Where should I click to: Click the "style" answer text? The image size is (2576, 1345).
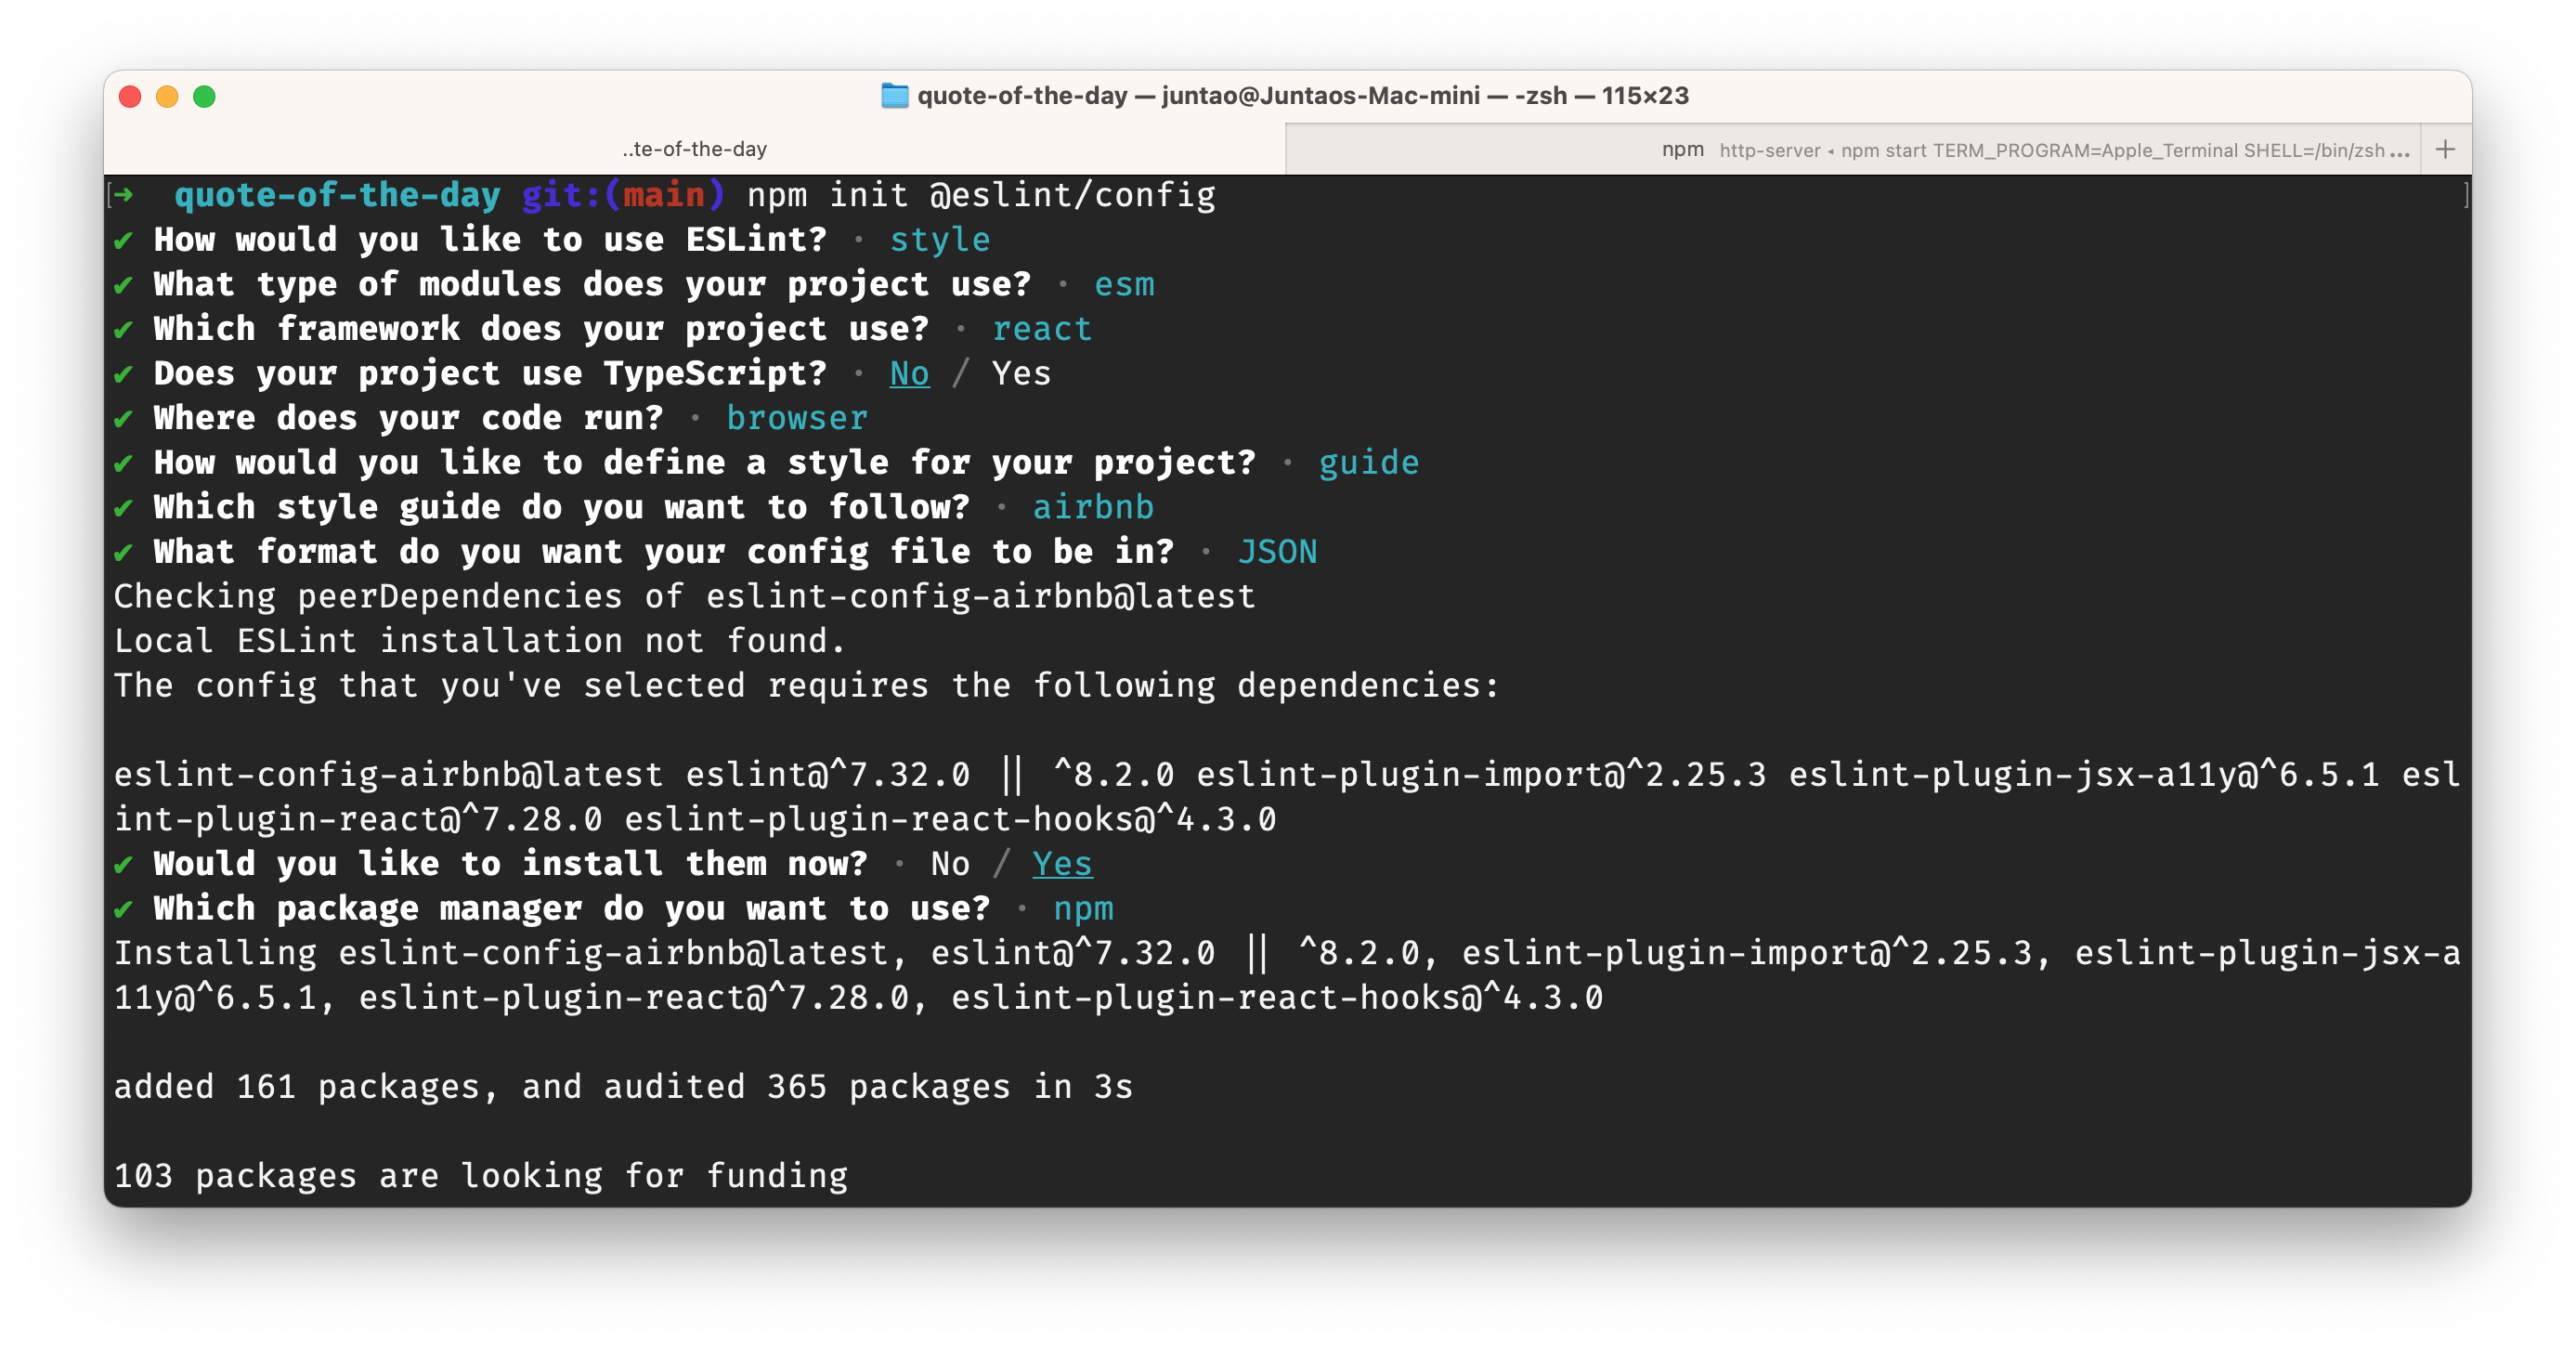pyautogui.click(x=939, y=239)
